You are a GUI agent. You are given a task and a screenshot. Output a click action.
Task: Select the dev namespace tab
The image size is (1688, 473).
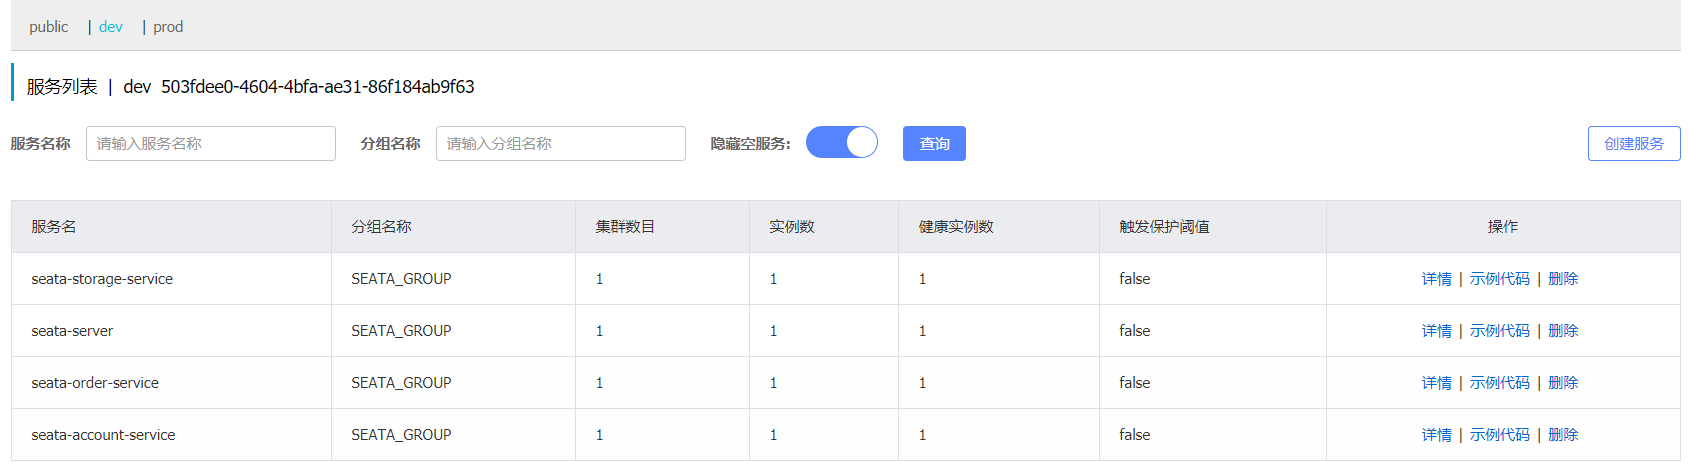click(x=111, y=27)
